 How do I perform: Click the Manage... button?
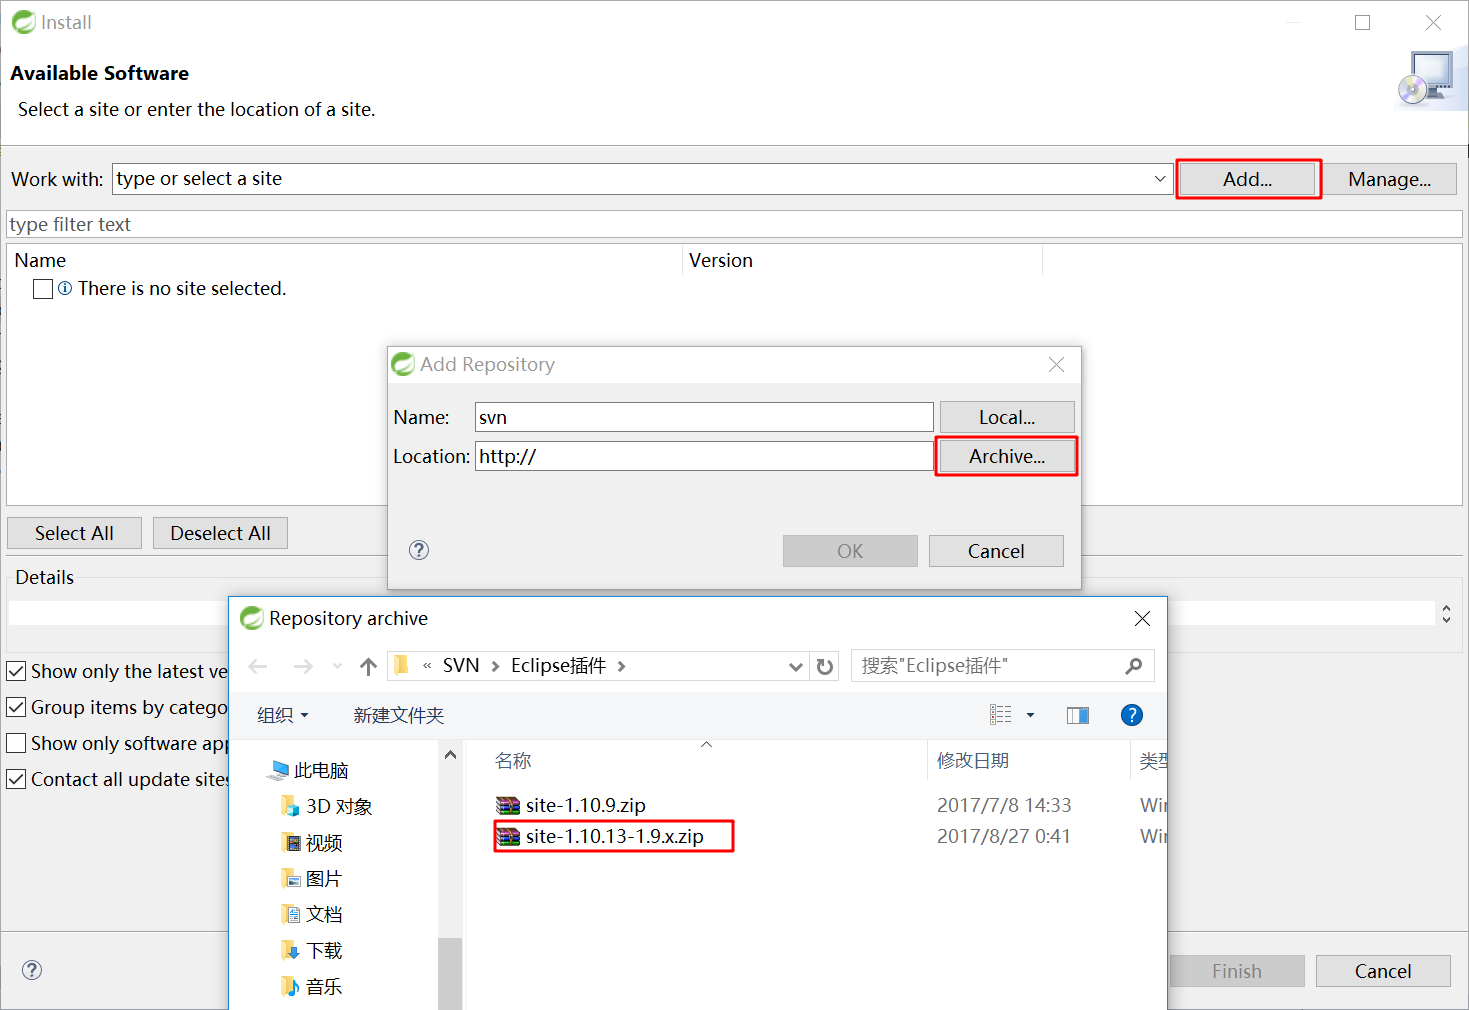tap(1389, 179)
